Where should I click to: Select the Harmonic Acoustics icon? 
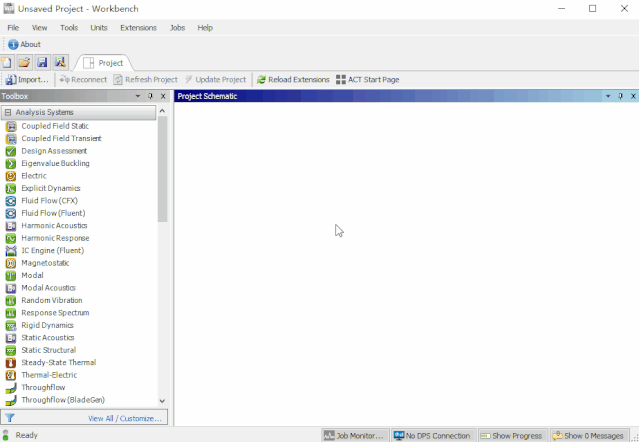click(x=11, y=226)
